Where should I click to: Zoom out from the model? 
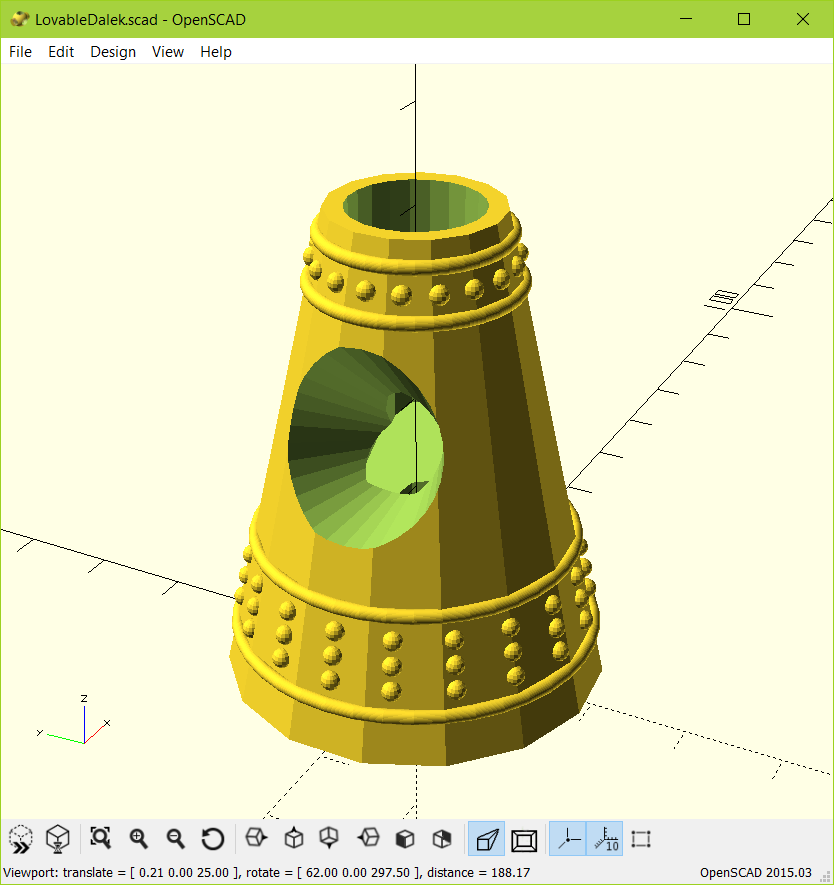(x=174, y=839)
